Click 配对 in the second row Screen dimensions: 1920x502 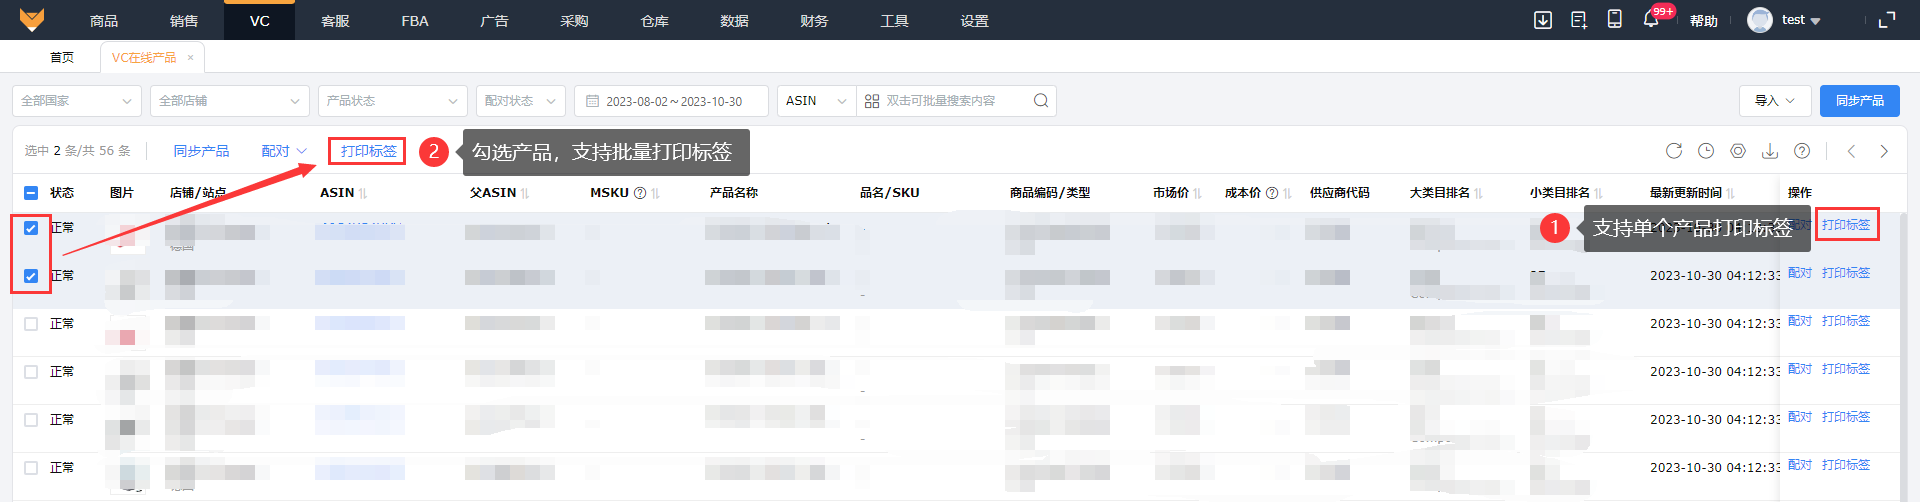click(x=1800, y=273)
